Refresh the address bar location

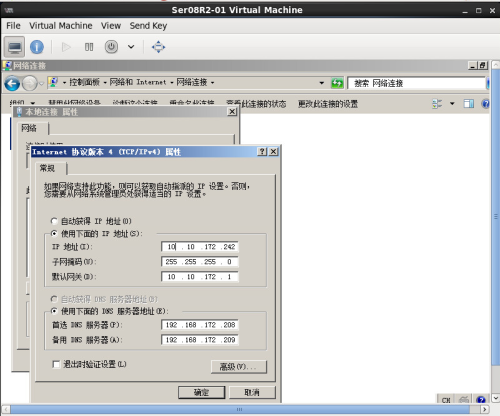tap(337, 83)
